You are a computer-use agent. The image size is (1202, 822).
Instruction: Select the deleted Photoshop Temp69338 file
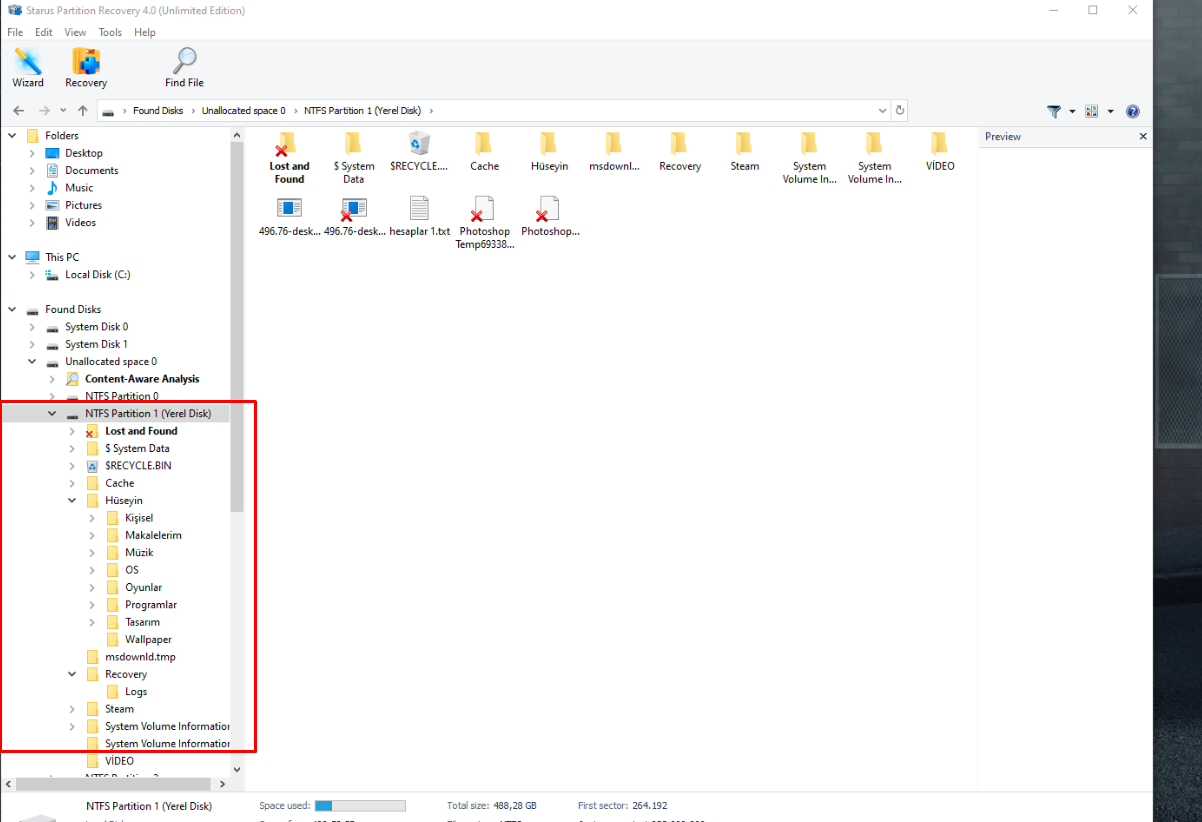point(485,223)
